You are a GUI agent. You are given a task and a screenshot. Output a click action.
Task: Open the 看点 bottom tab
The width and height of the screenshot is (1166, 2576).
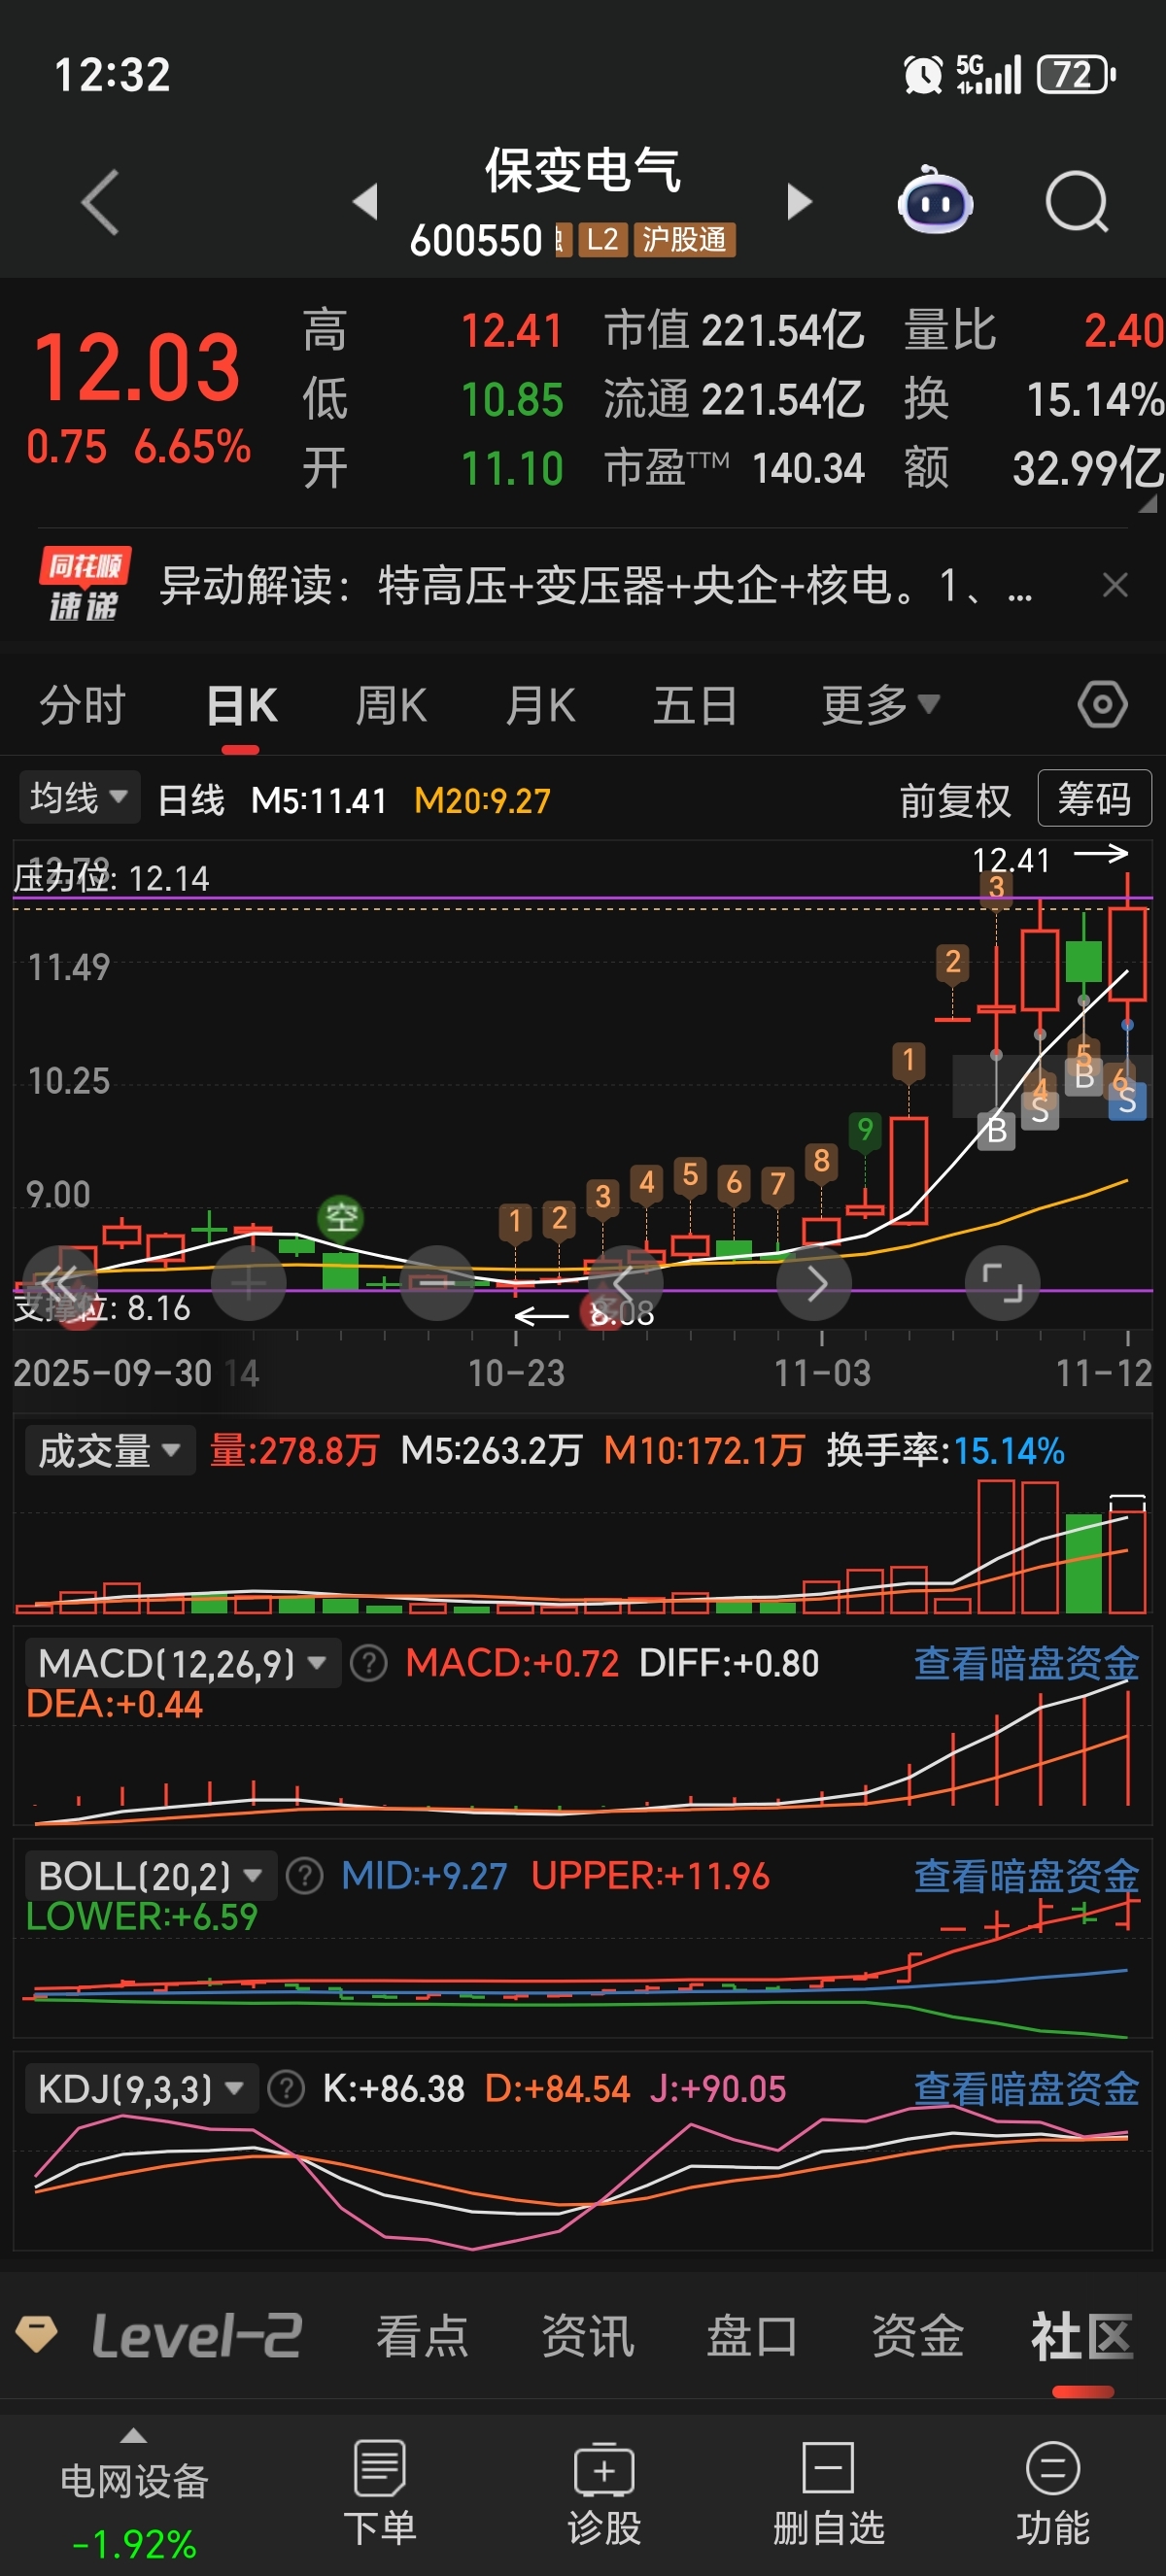pos(422,2337)
